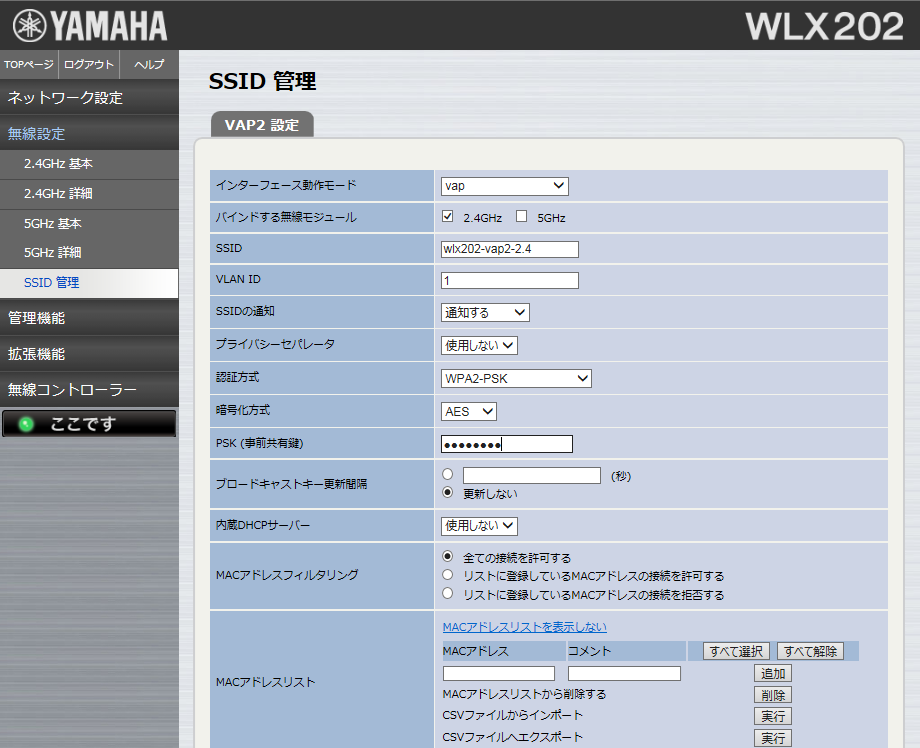920x748 pixels.
Task: Click the MACアドレスリストを表示しない link
Action: pyautogui.click(x=527, y=627)
